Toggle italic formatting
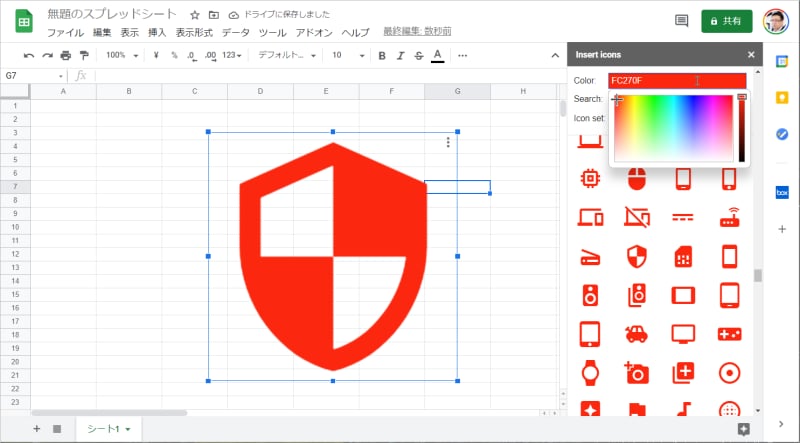Viewport: 800px width, 443px height. click(x=400, y=55)
